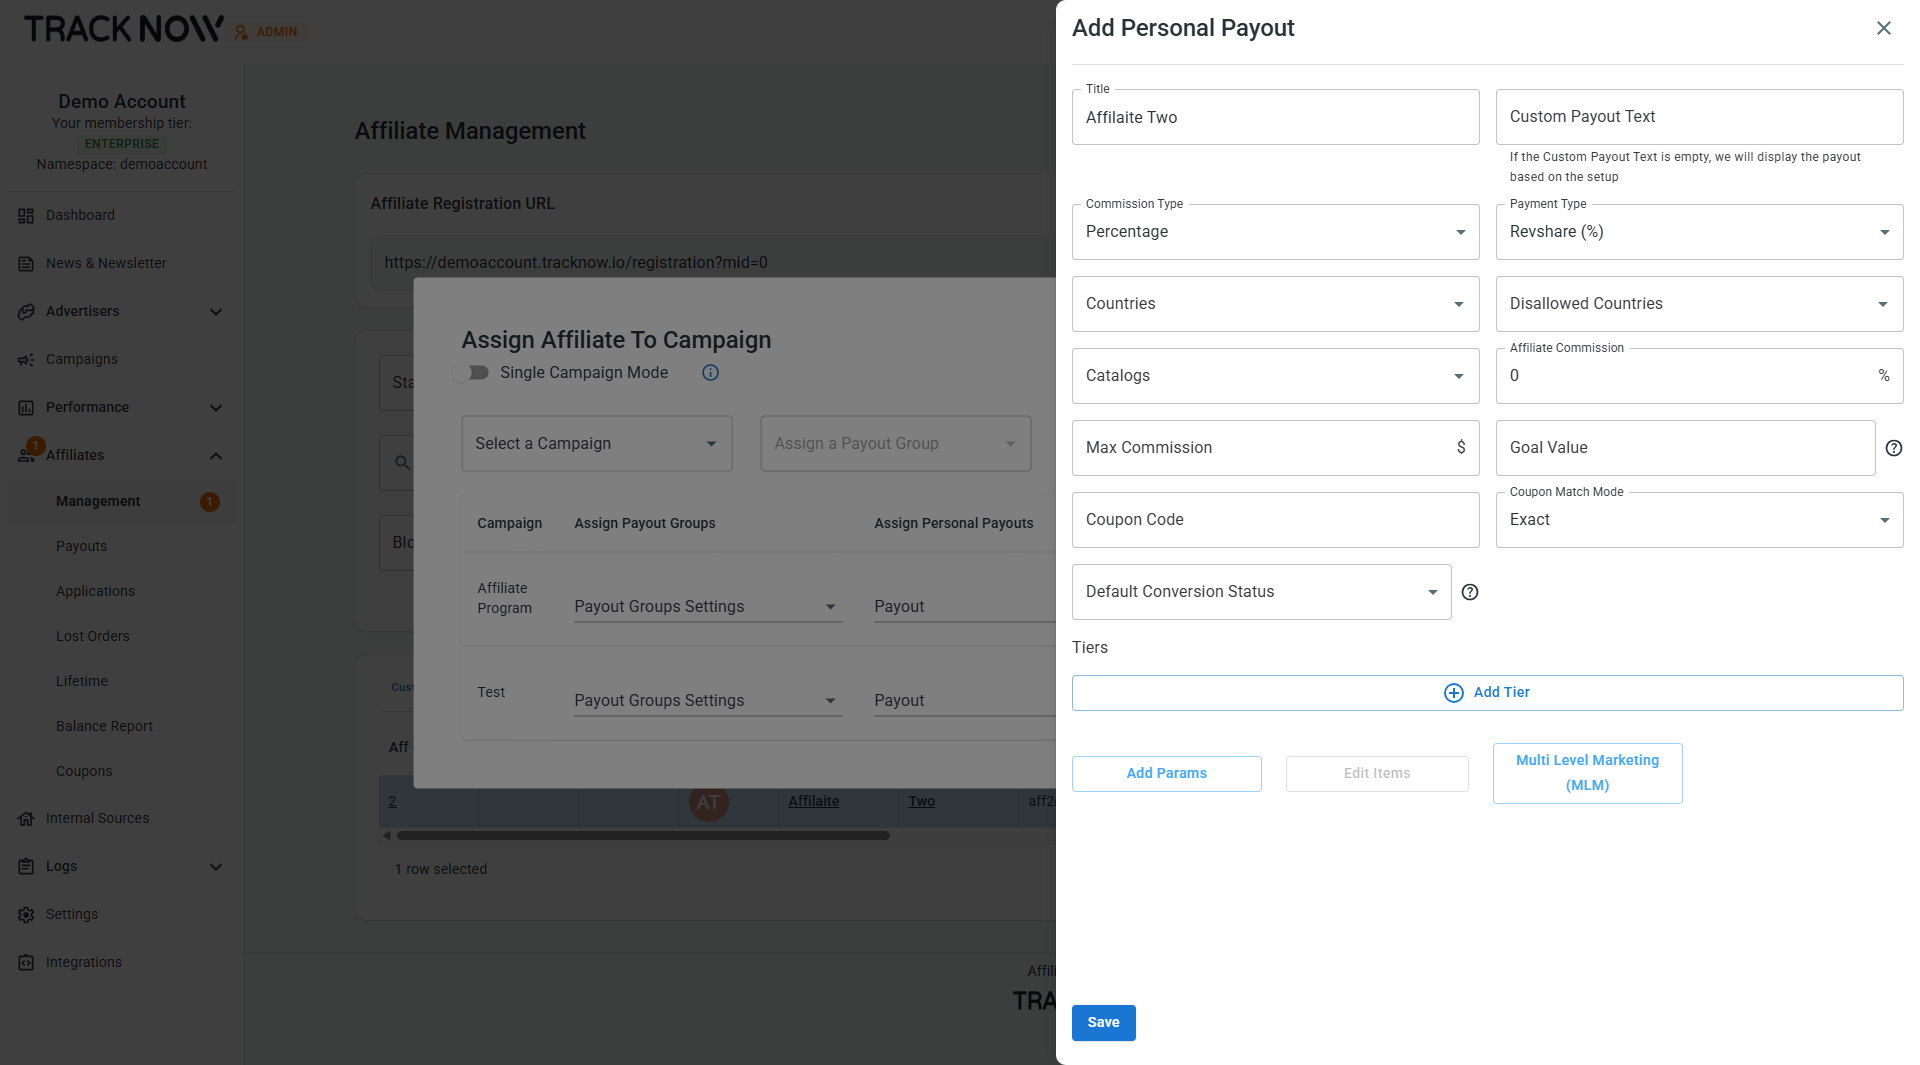Image resolution: width=1920 pixels, height=1065 pixels.
Task: Click the horizontal scrollbar under the table
Action: [x=642, y=836]
